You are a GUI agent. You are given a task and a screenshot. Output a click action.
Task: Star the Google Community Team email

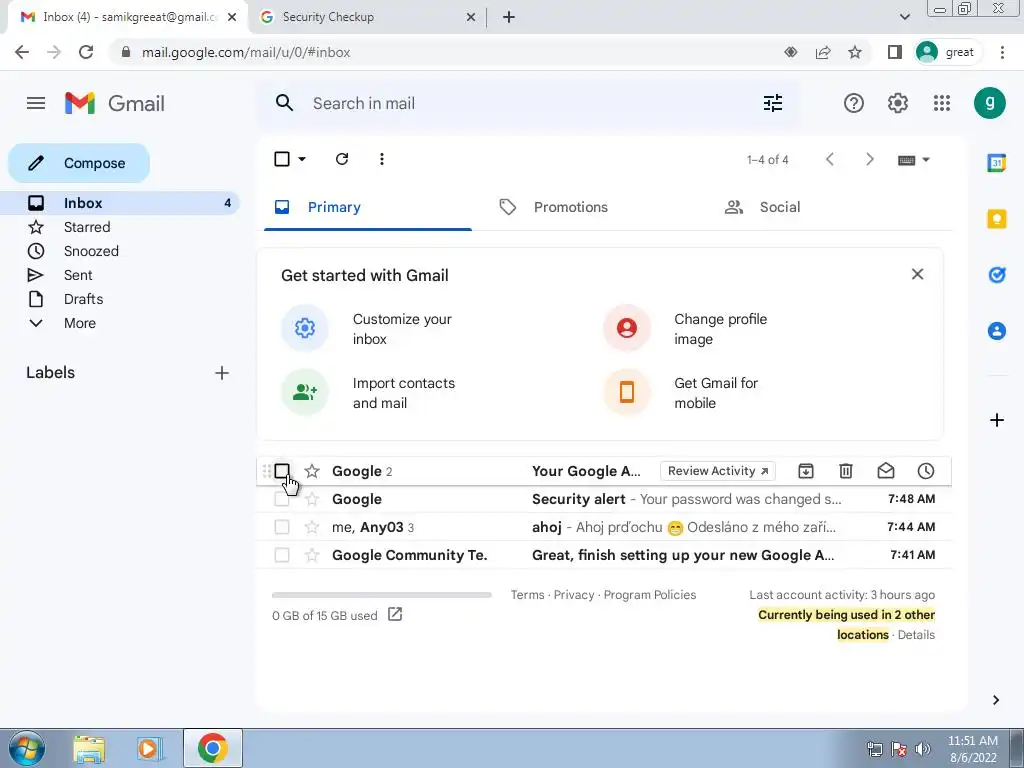[312, 555]
